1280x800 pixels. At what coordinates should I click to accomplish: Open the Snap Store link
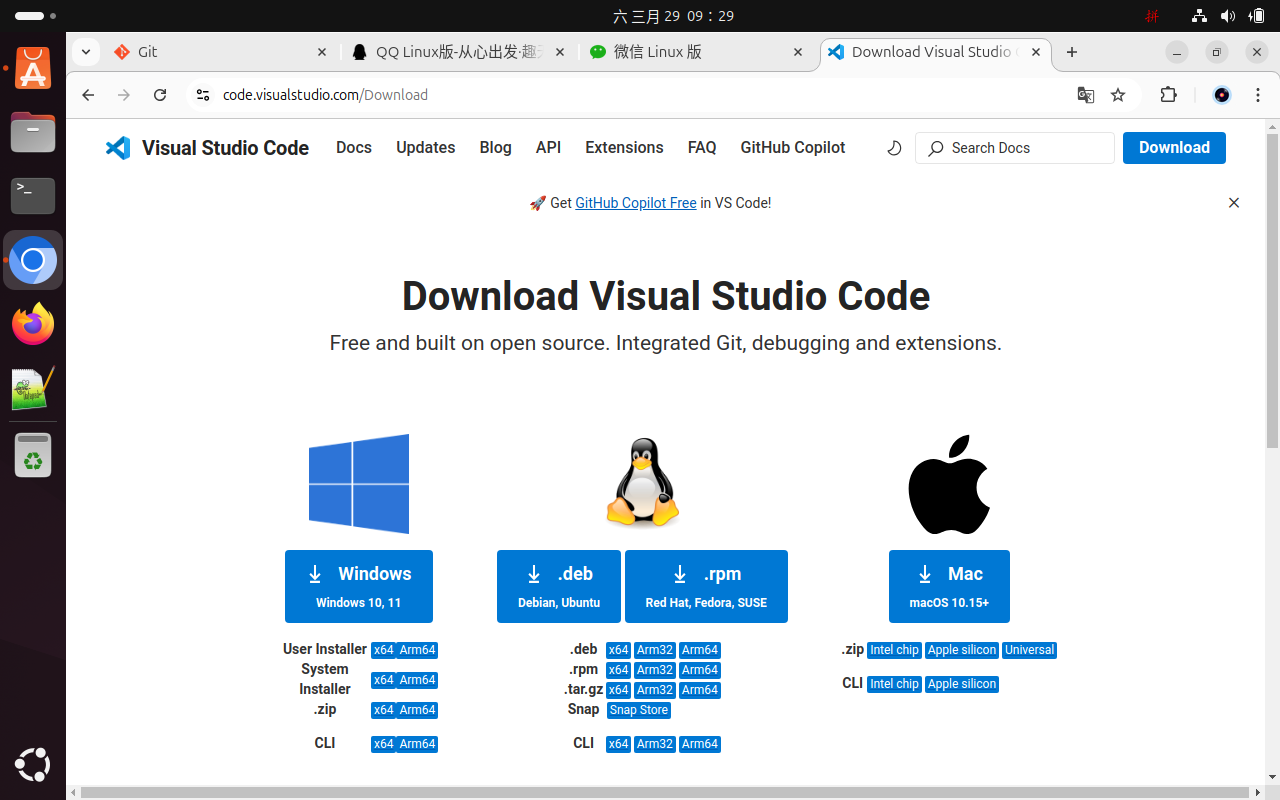click(639, 710)
